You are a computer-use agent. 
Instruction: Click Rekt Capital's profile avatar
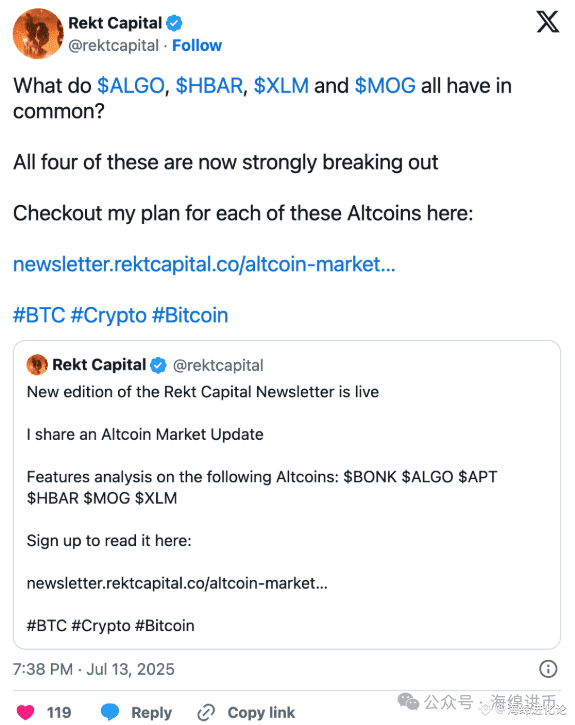(x=38, y=34)
